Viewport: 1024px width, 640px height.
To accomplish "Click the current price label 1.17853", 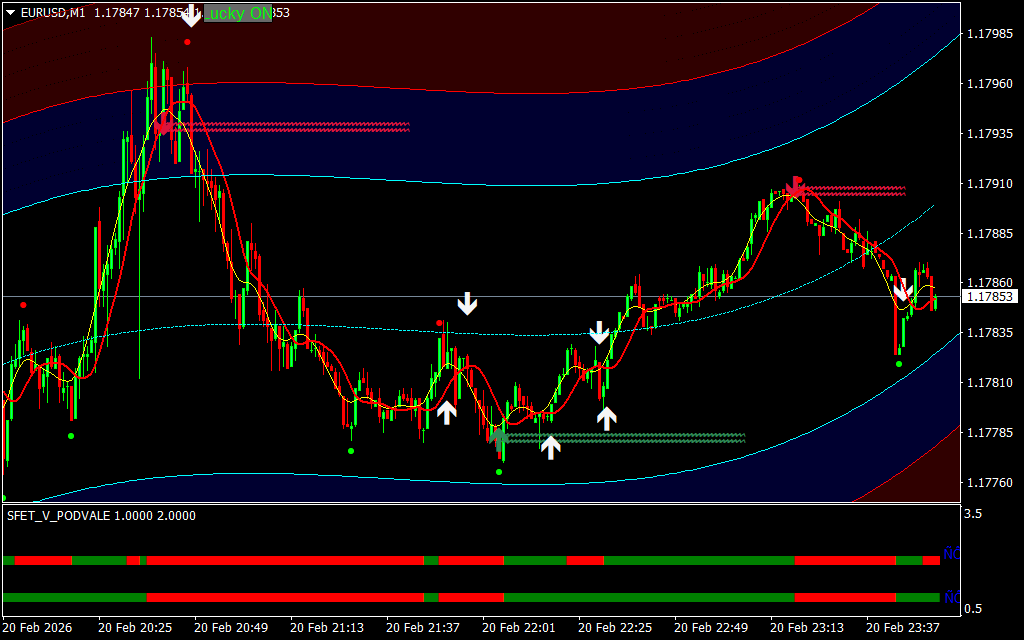I will (988, 297).
